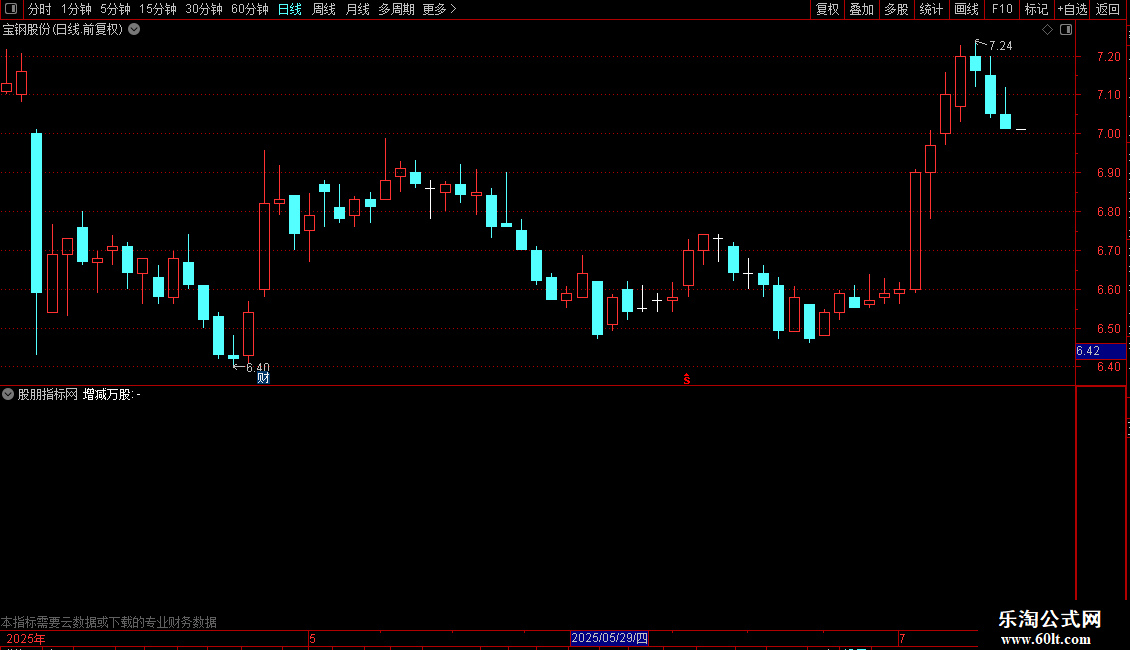Click the 宝钢股份(日线.前复权) chart title
The image size is (1130, 650).
click(63, 30)
